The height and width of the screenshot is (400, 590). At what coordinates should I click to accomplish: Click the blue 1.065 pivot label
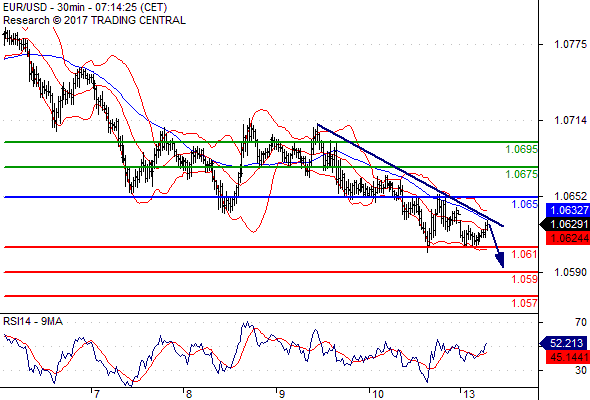point(525,204)
